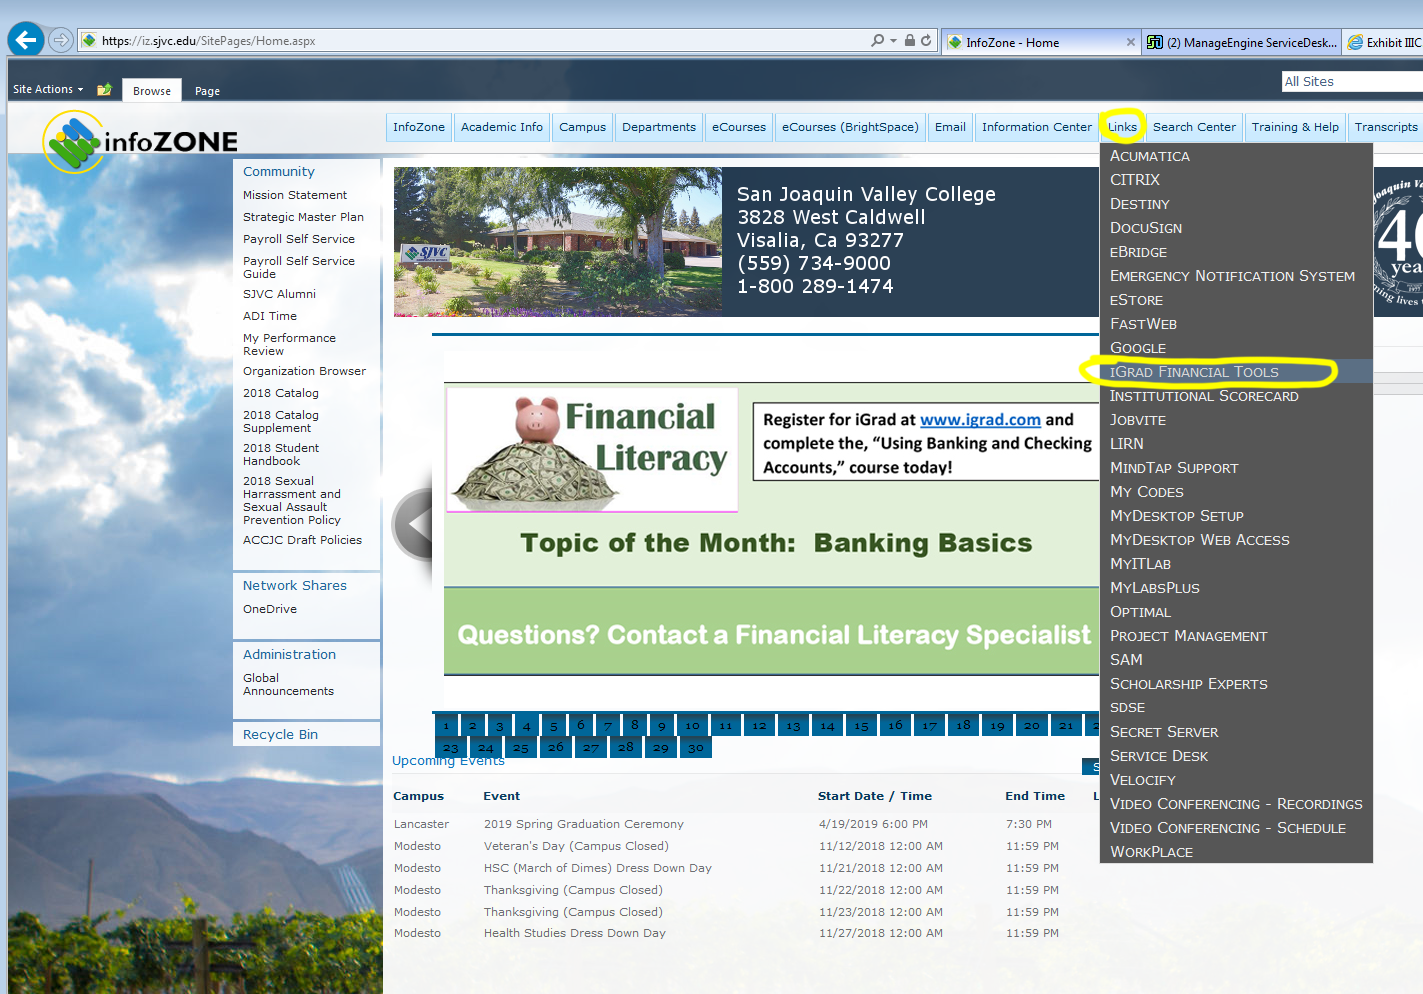Open the Recycle Bin link
The image size is (1423, 994).
pos(280,735)
